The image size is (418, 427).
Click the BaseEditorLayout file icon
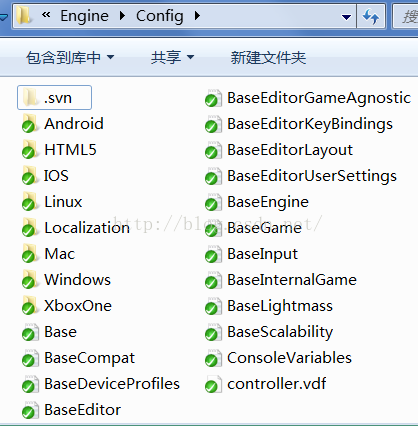click(x=213, y=150)
